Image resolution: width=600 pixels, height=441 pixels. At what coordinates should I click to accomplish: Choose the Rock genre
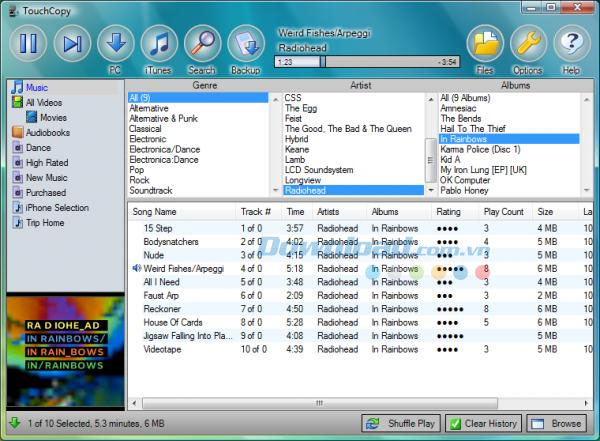click(139, 179)
